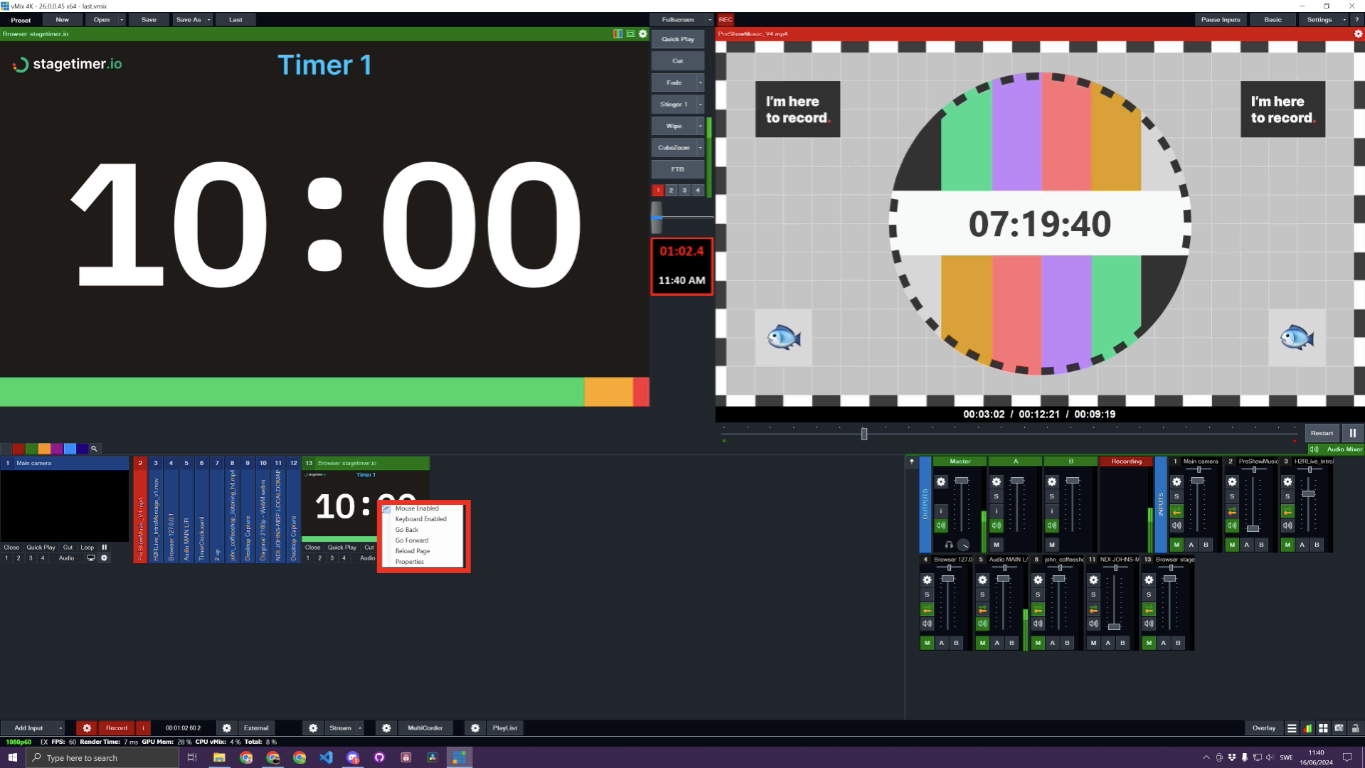Pin the audio mixer panel
Screen dimensions: 1365x768
click(911, 461)
